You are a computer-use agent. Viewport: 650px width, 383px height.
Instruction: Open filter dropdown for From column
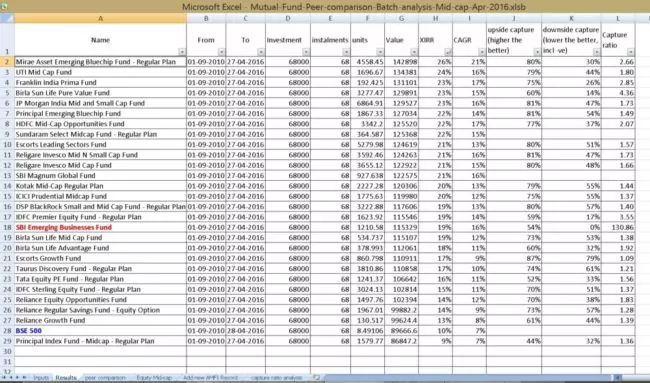[x=221, y=52]
